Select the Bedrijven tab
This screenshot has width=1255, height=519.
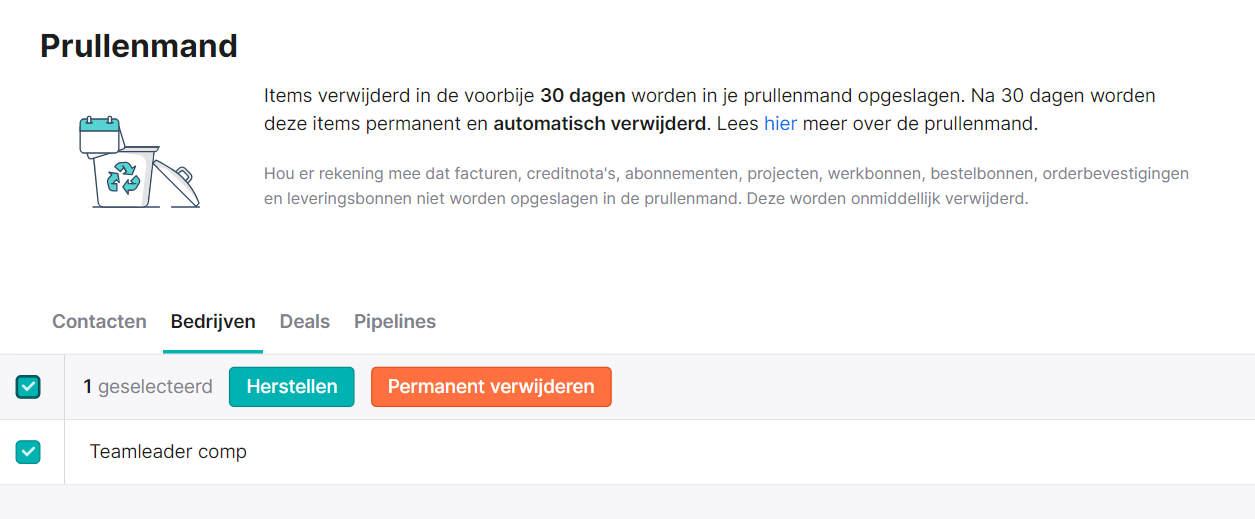(x=213, y=322)
